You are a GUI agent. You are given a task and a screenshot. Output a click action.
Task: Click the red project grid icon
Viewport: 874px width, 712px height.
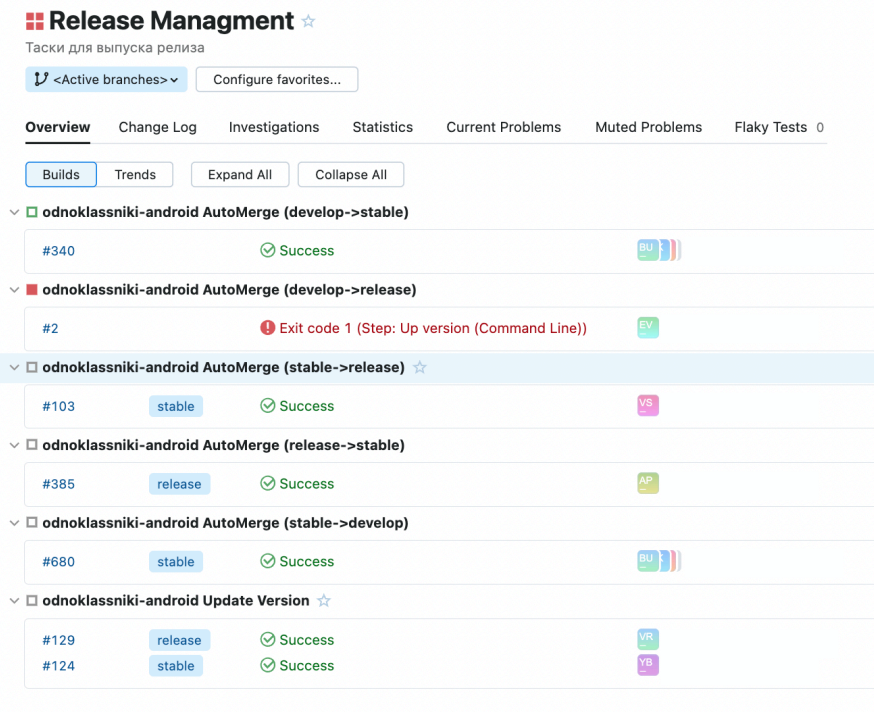(35, 21)
